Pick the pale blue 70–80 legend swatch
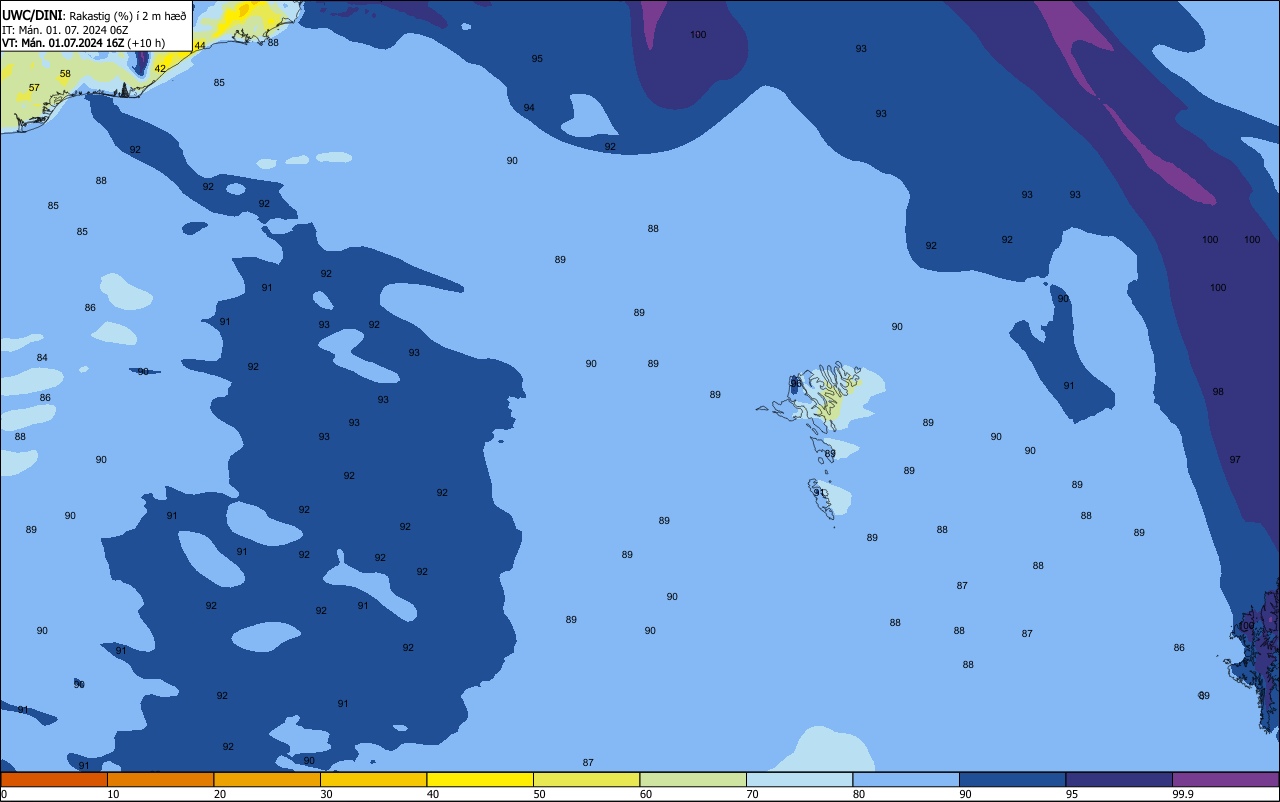The width and height of the screenshot is (1280, 802). [x=799, y=779]
